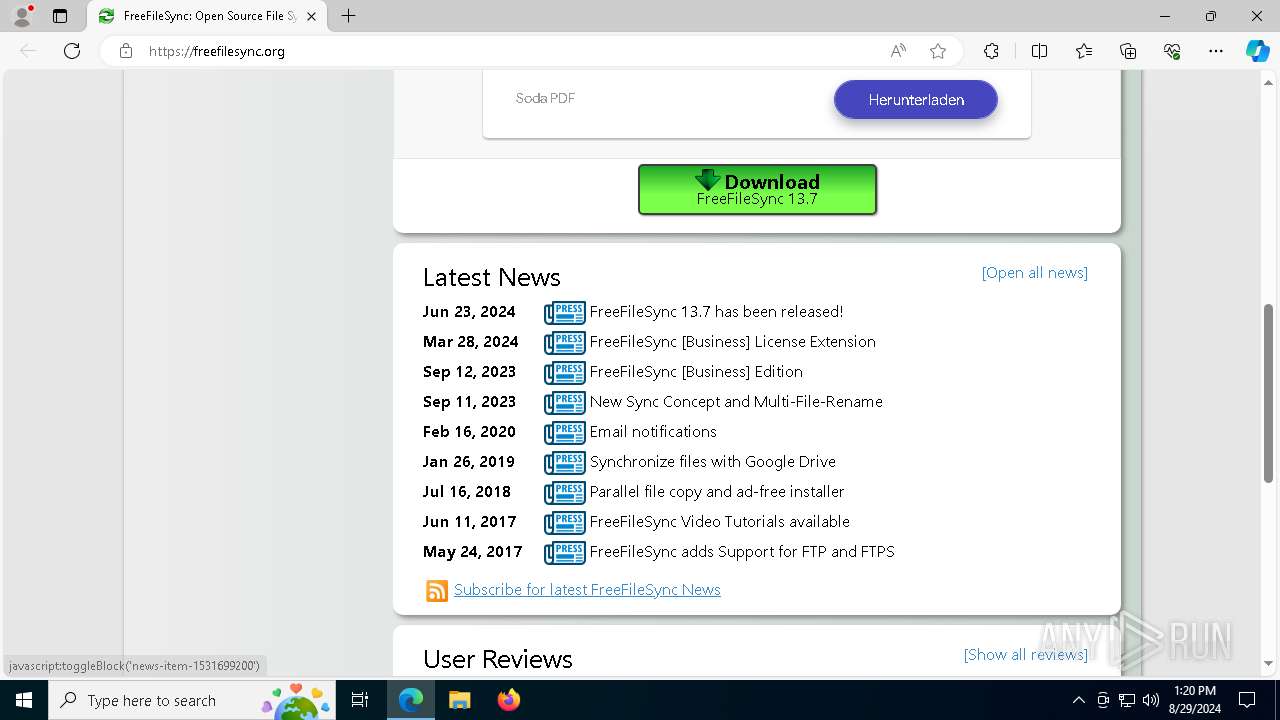Reload the current page

[x=72, y=51]
